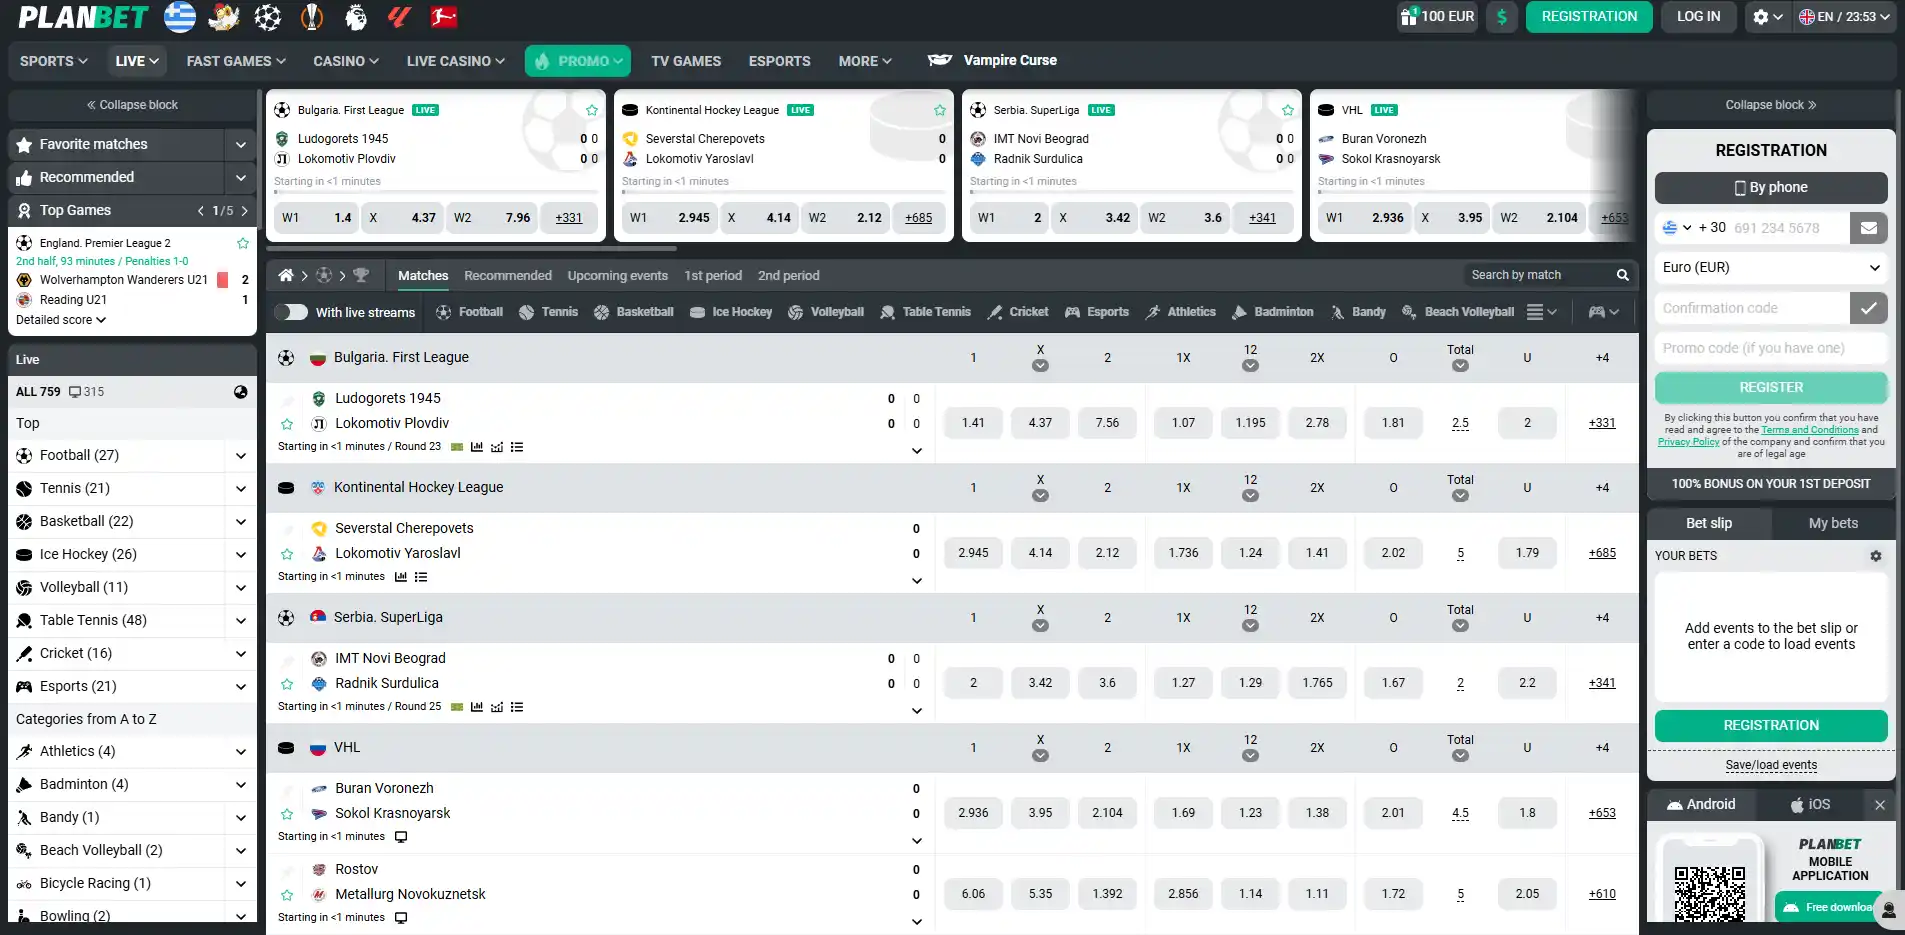Viewport: 1905px width, 935px height.
Task: Filter live matches by Ice Hockey
Action: click(731, 312)
